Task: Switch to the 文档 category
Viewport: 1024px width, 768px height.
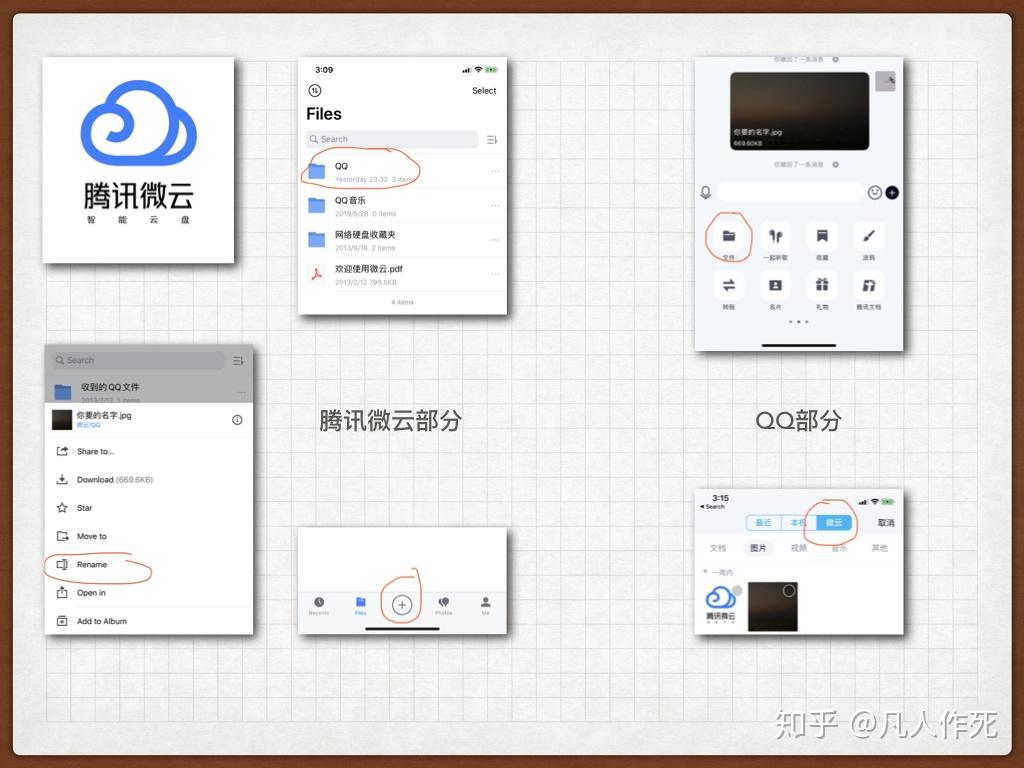Action: pyautogui.click(x=718, y=548)
